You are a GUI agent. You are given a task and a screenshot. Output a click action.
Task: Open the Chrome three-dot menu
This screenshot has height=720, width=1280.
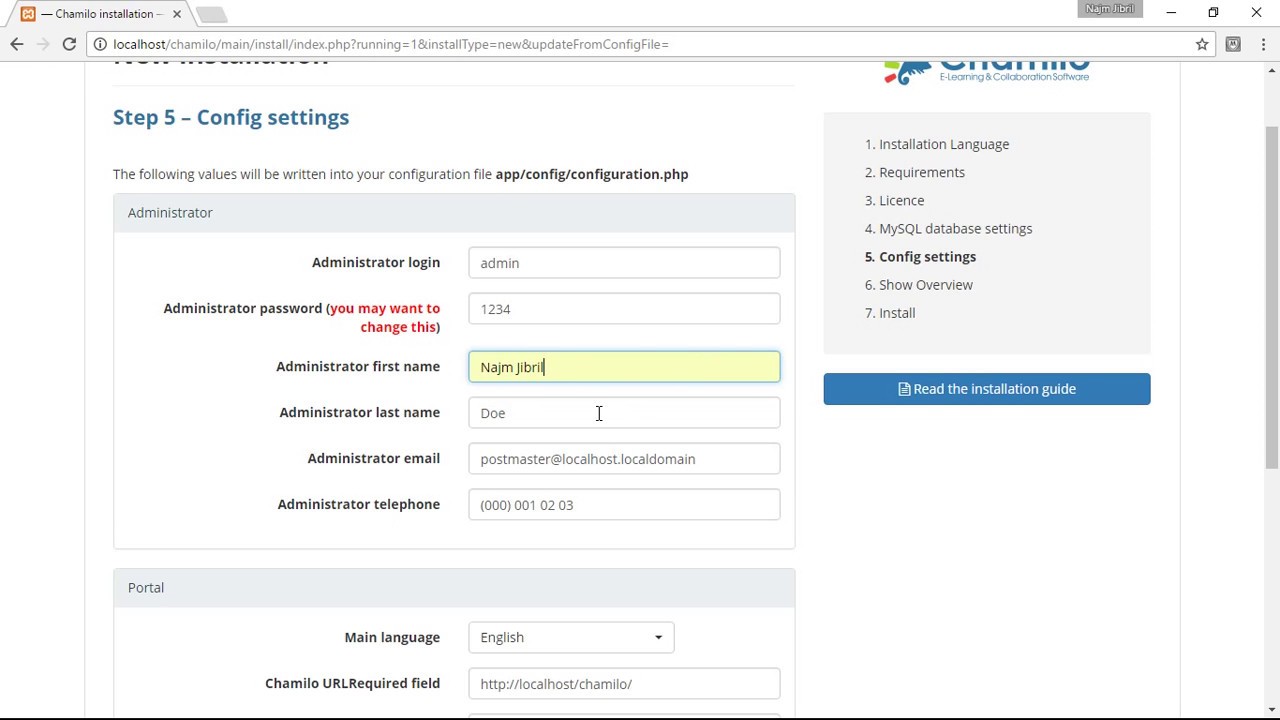point(1262,44)
